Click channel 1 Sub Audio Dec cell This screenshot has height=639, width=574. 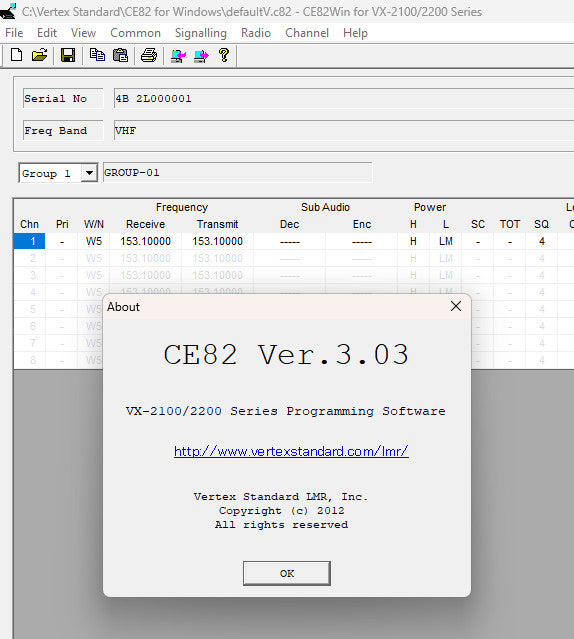[290, 241]
